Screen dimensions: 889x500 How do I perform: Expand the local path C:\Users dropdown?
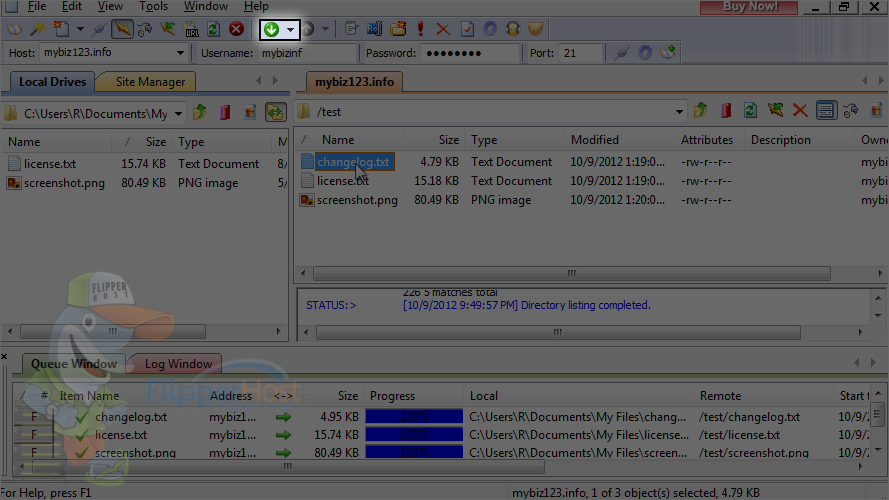click(x=179, y=113)
